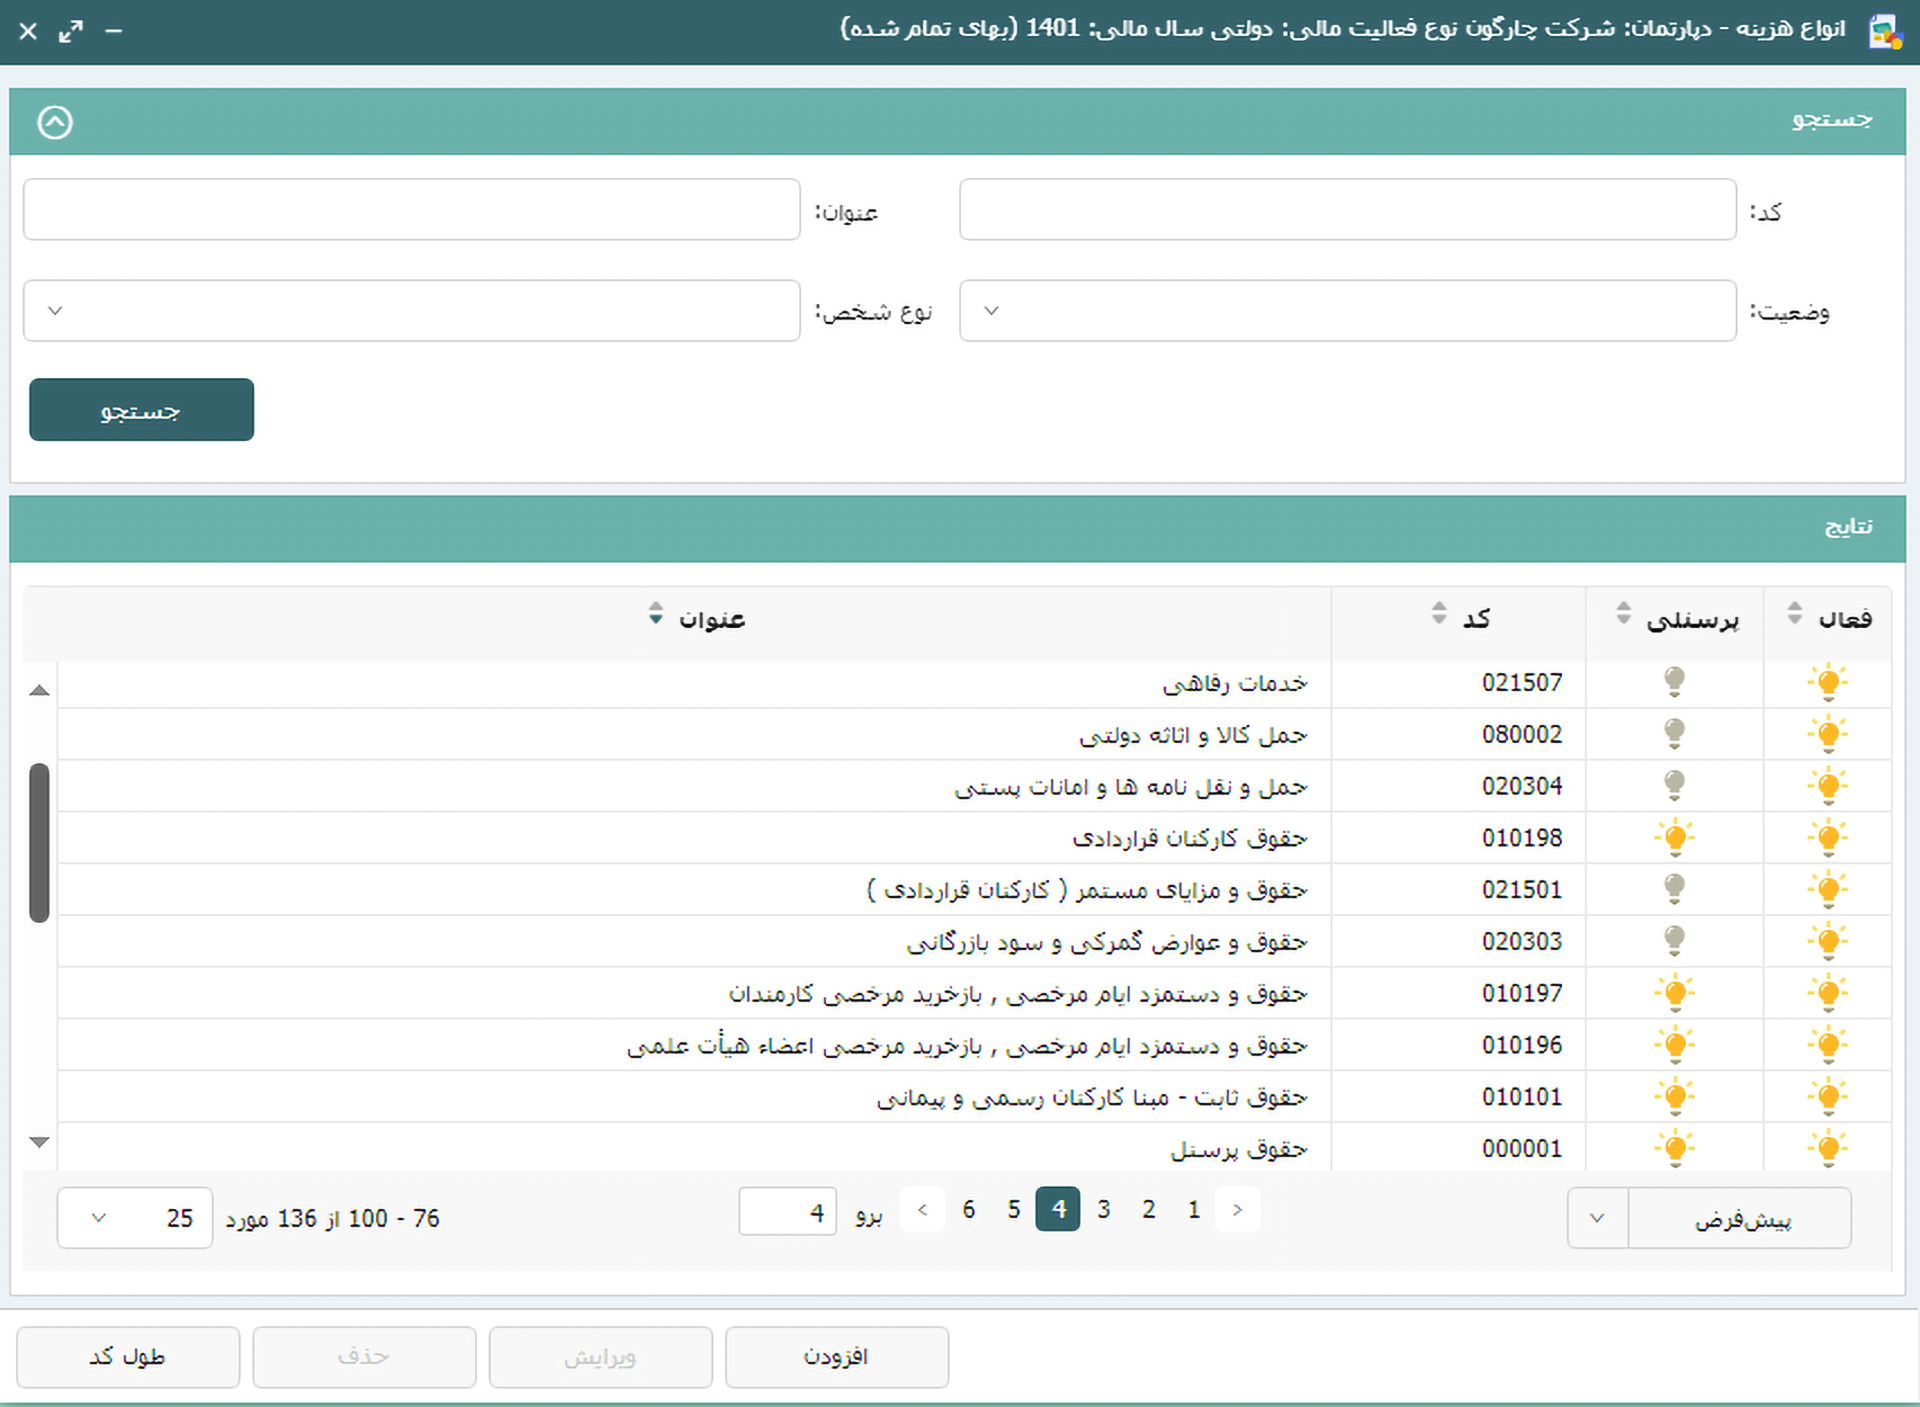
Task: Click the resize window icon in title bar
Action: pos(70,31)
